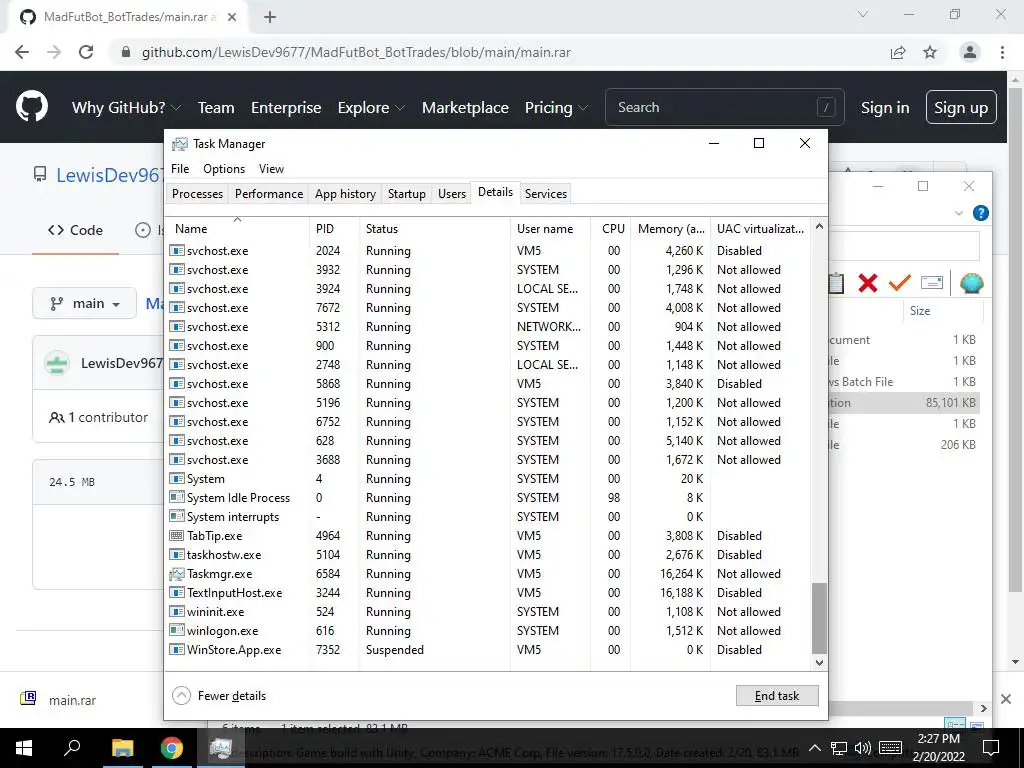1024x768 pixels.
Task: Switch to the Users tab
Action: 452,193
